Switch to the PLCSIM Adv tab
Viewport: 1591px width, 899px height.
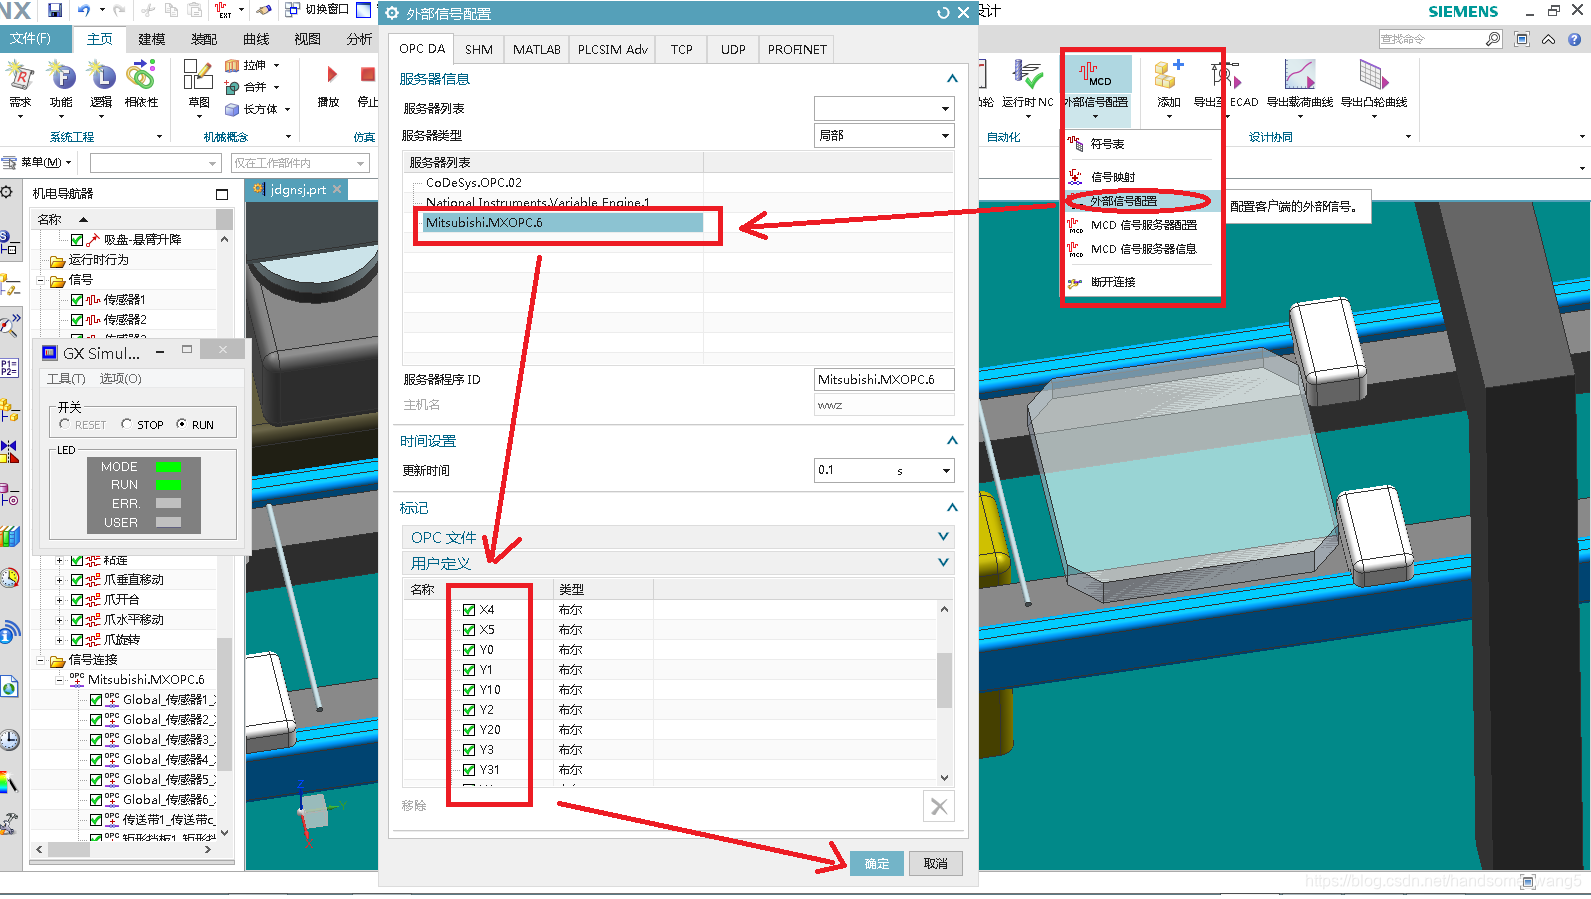click(x=613, y=49)
